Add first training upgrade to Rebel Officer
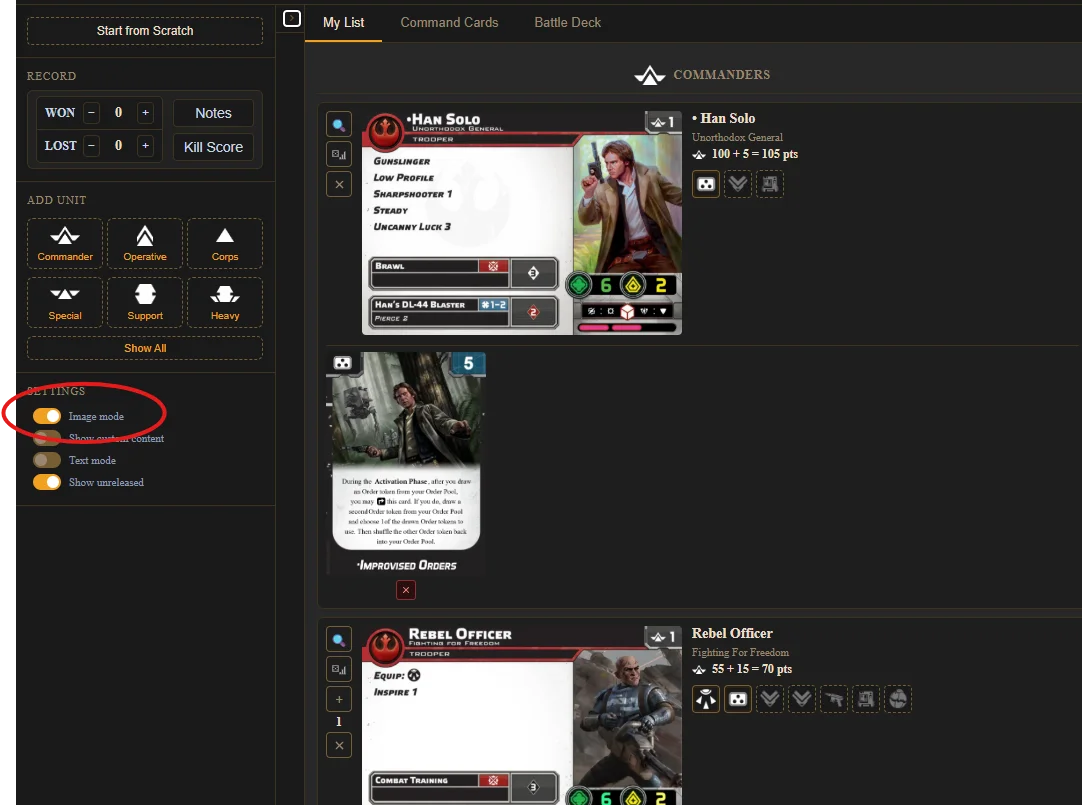Viewport: 1082px width, 805px height. 769,699
